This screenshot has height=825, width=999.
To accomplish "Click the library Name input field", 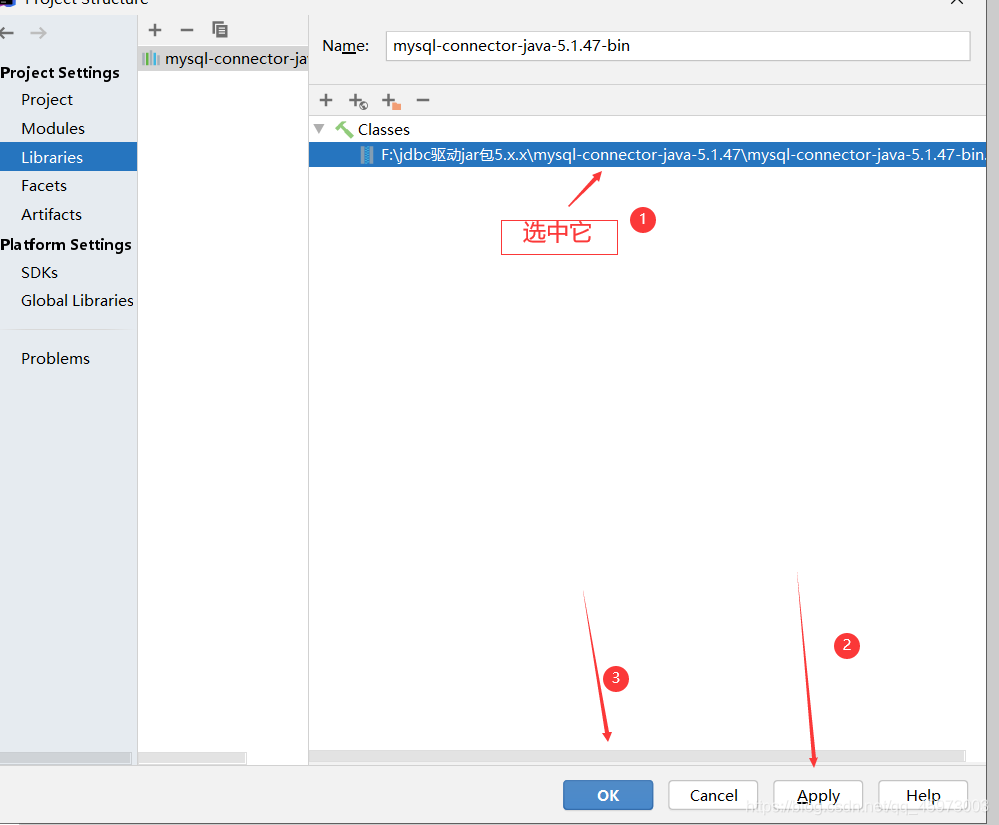I will (678, 46).
